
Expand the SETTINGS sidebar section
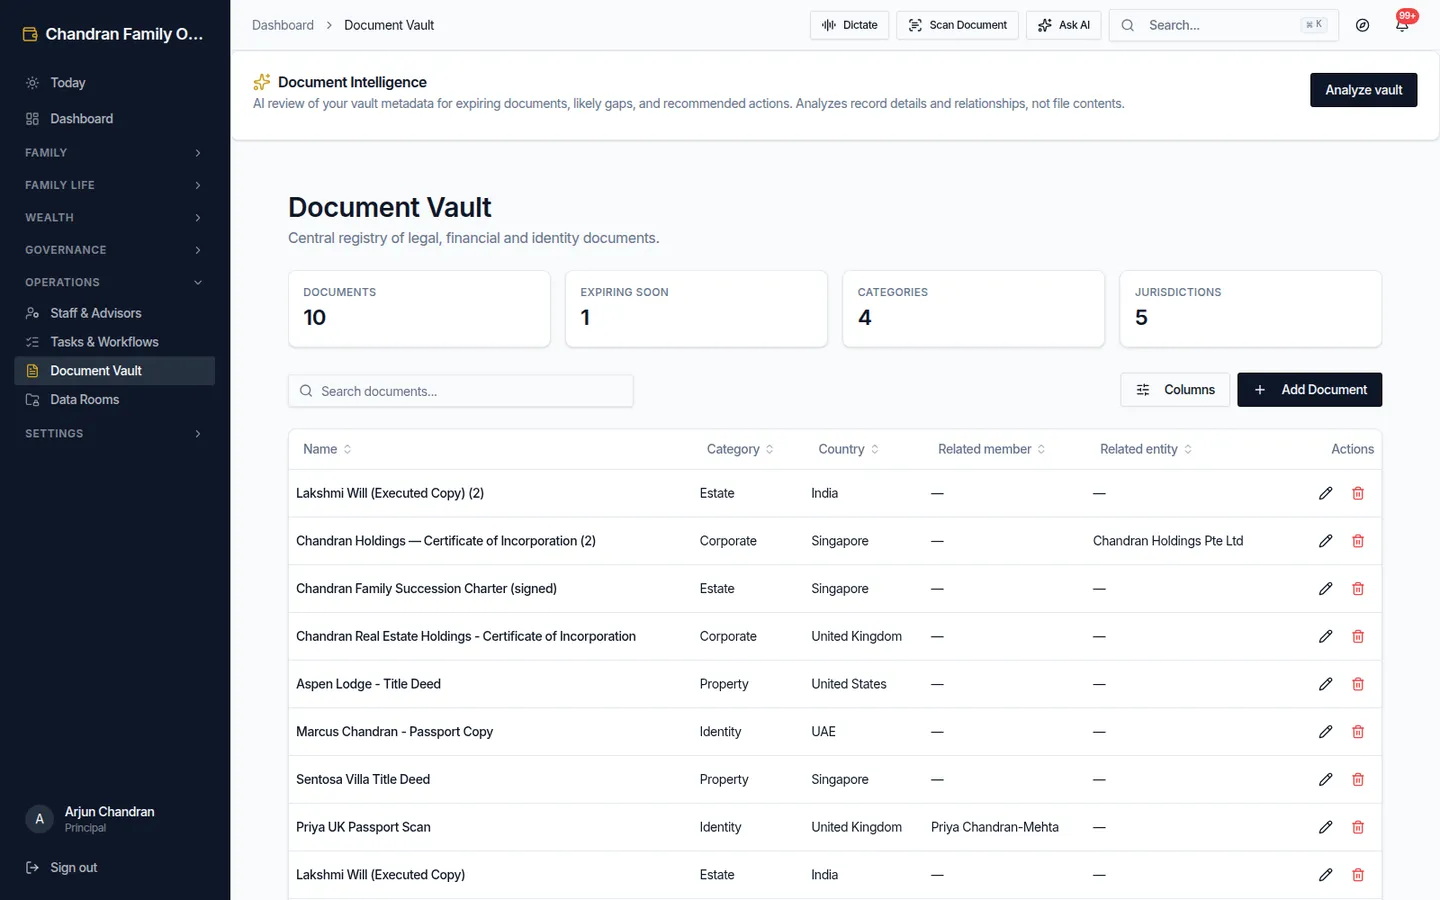tap(114, 433)
